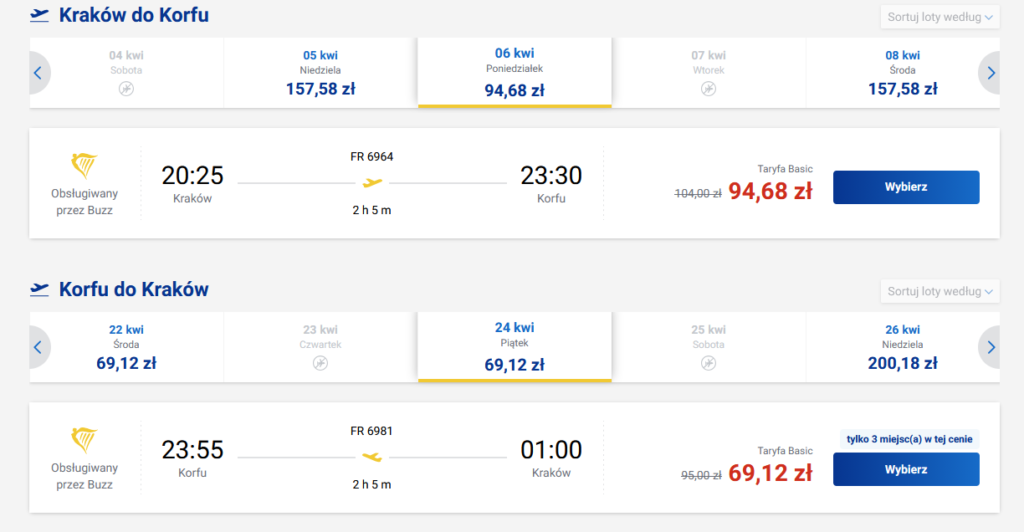This screenshot has width=1024, height=532.
Task: Open the outbound 'Sortuj loty według' dropdown
Action: tap(940, 17)
